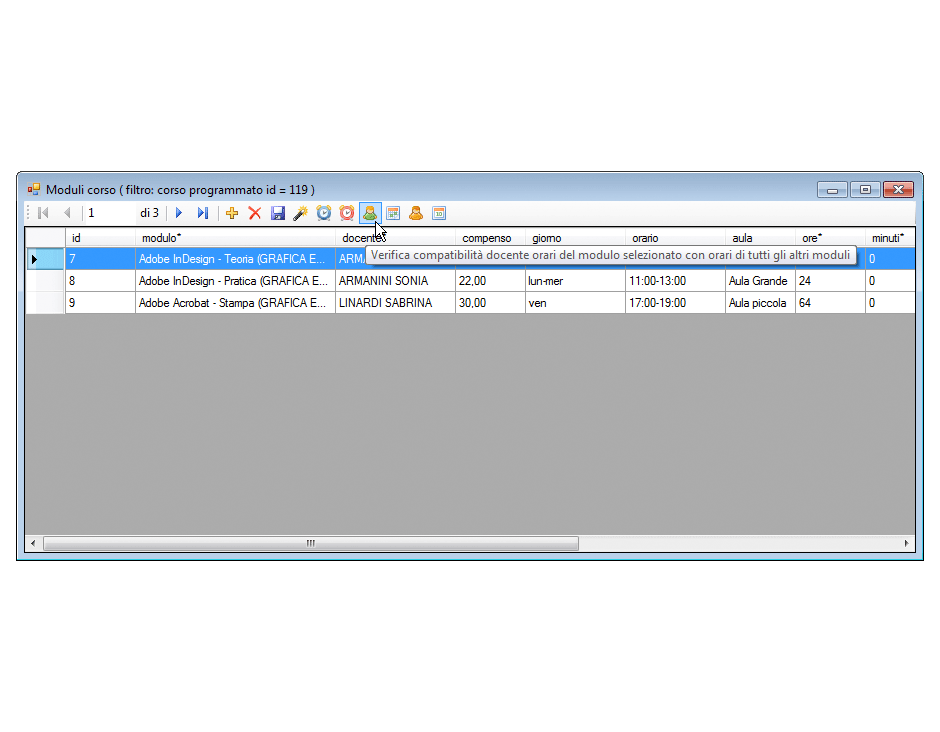Click the orange person icon
This screenshot has height=732, width=940.
[x=416, y=213]
